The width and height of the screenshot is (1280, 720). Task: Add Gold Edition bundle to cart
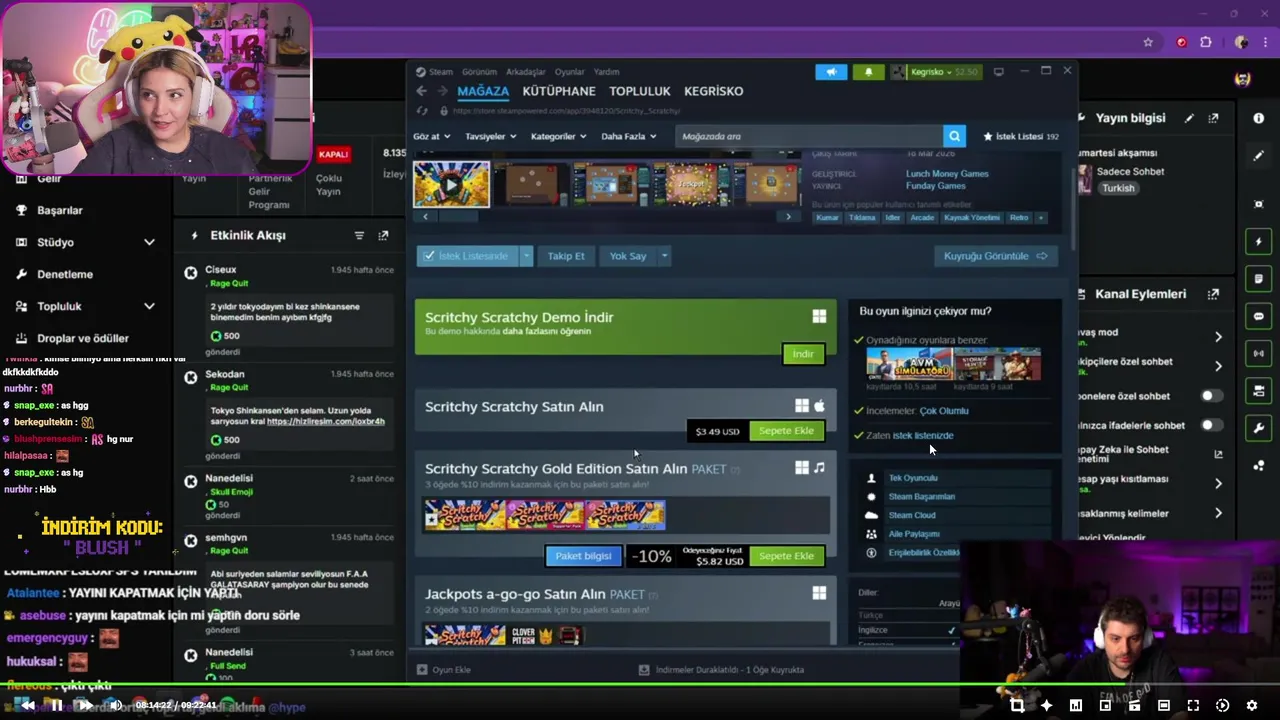tap(786, 556)
